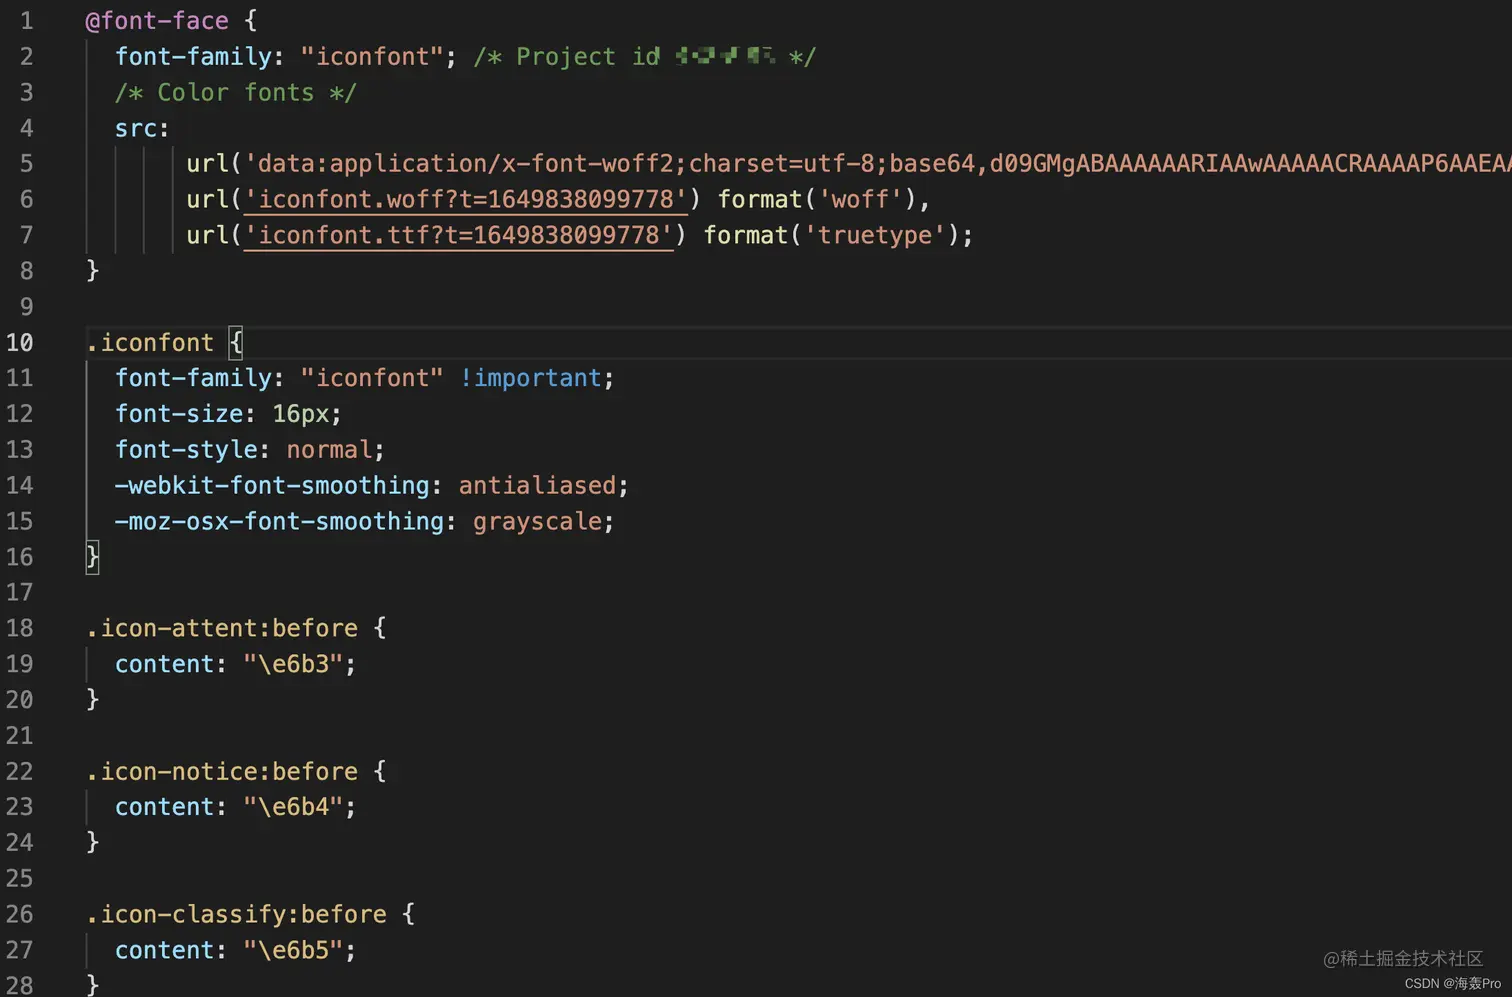Click the base64 data URL string
The width and height of the screenshot is (1512, 997).
click(878, 163)
